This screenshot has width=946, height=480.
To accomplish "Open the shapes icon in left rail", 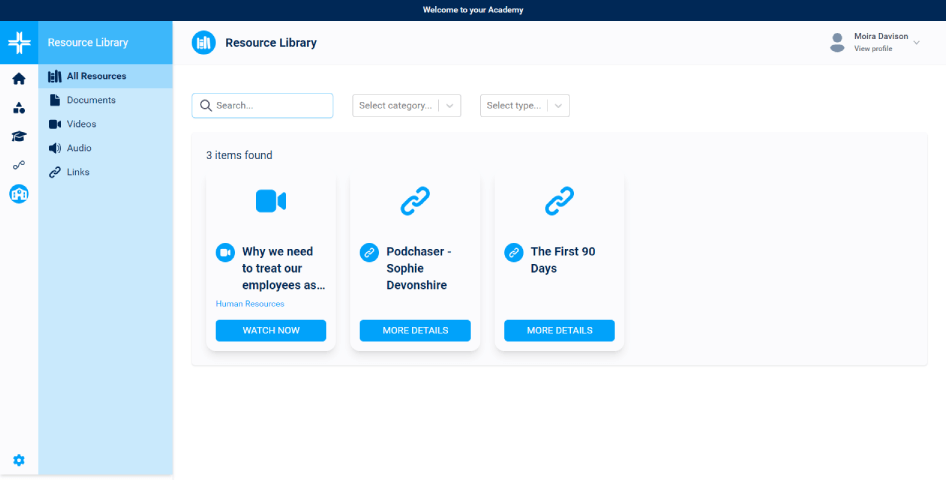I will 19,108.
